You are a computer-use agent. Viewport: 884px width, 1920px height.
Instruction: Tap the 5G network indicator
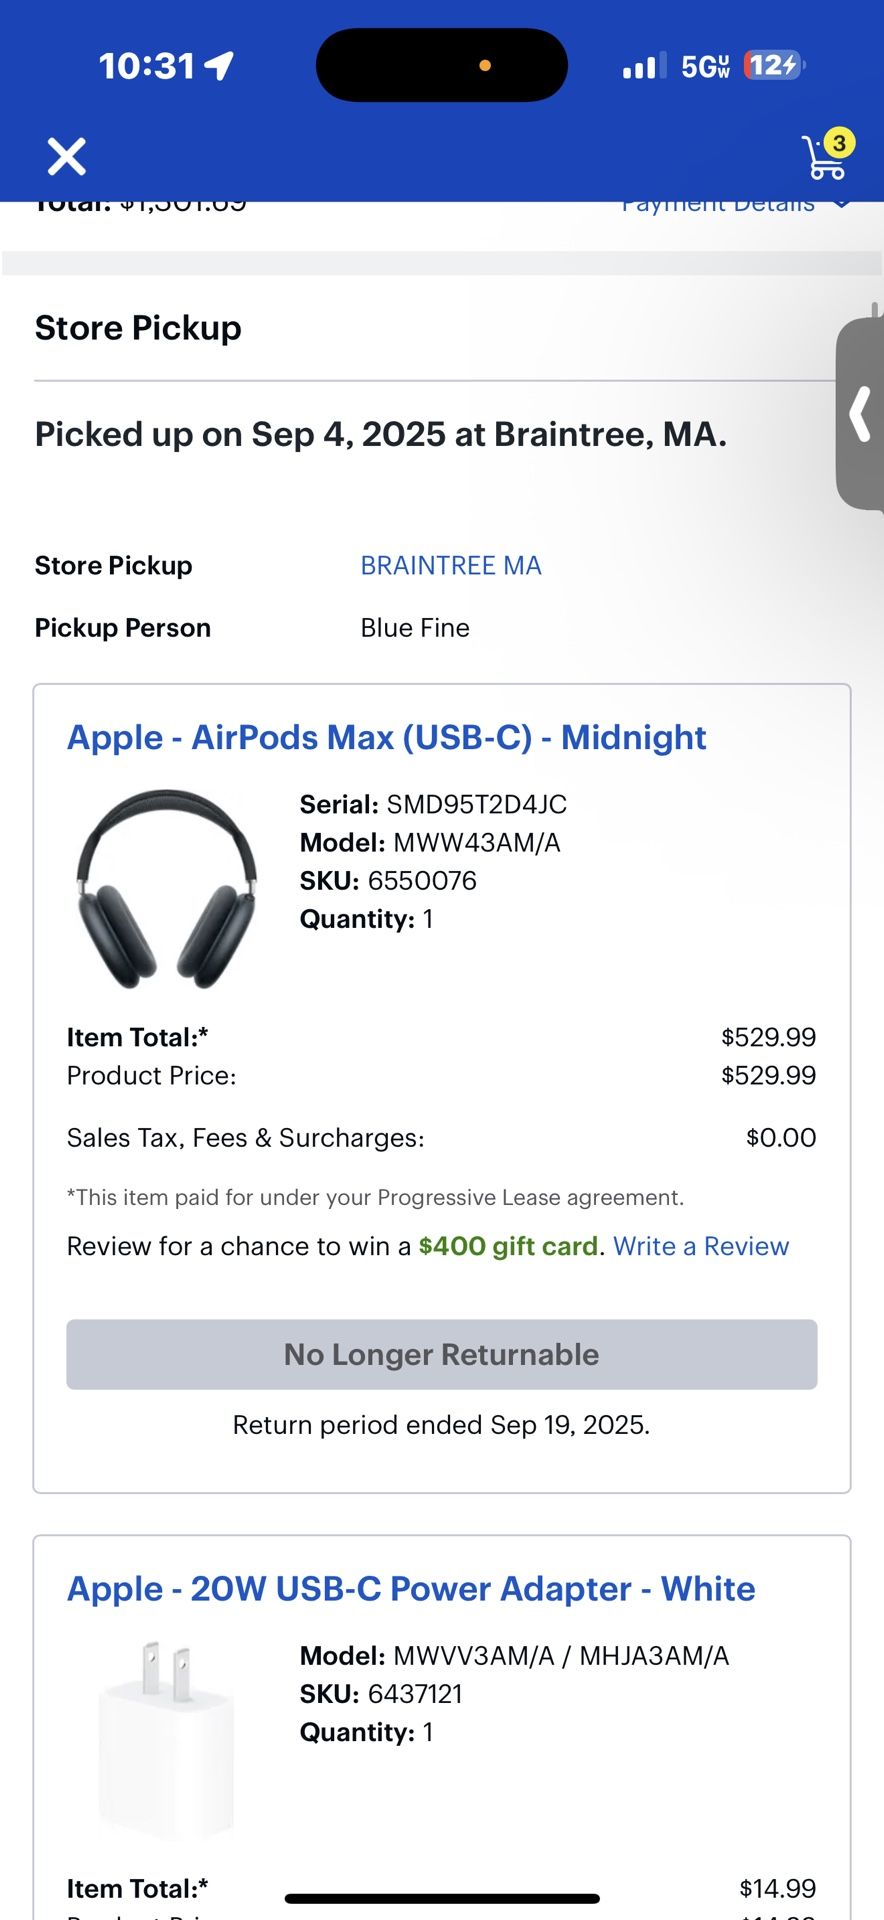point(705,67)
